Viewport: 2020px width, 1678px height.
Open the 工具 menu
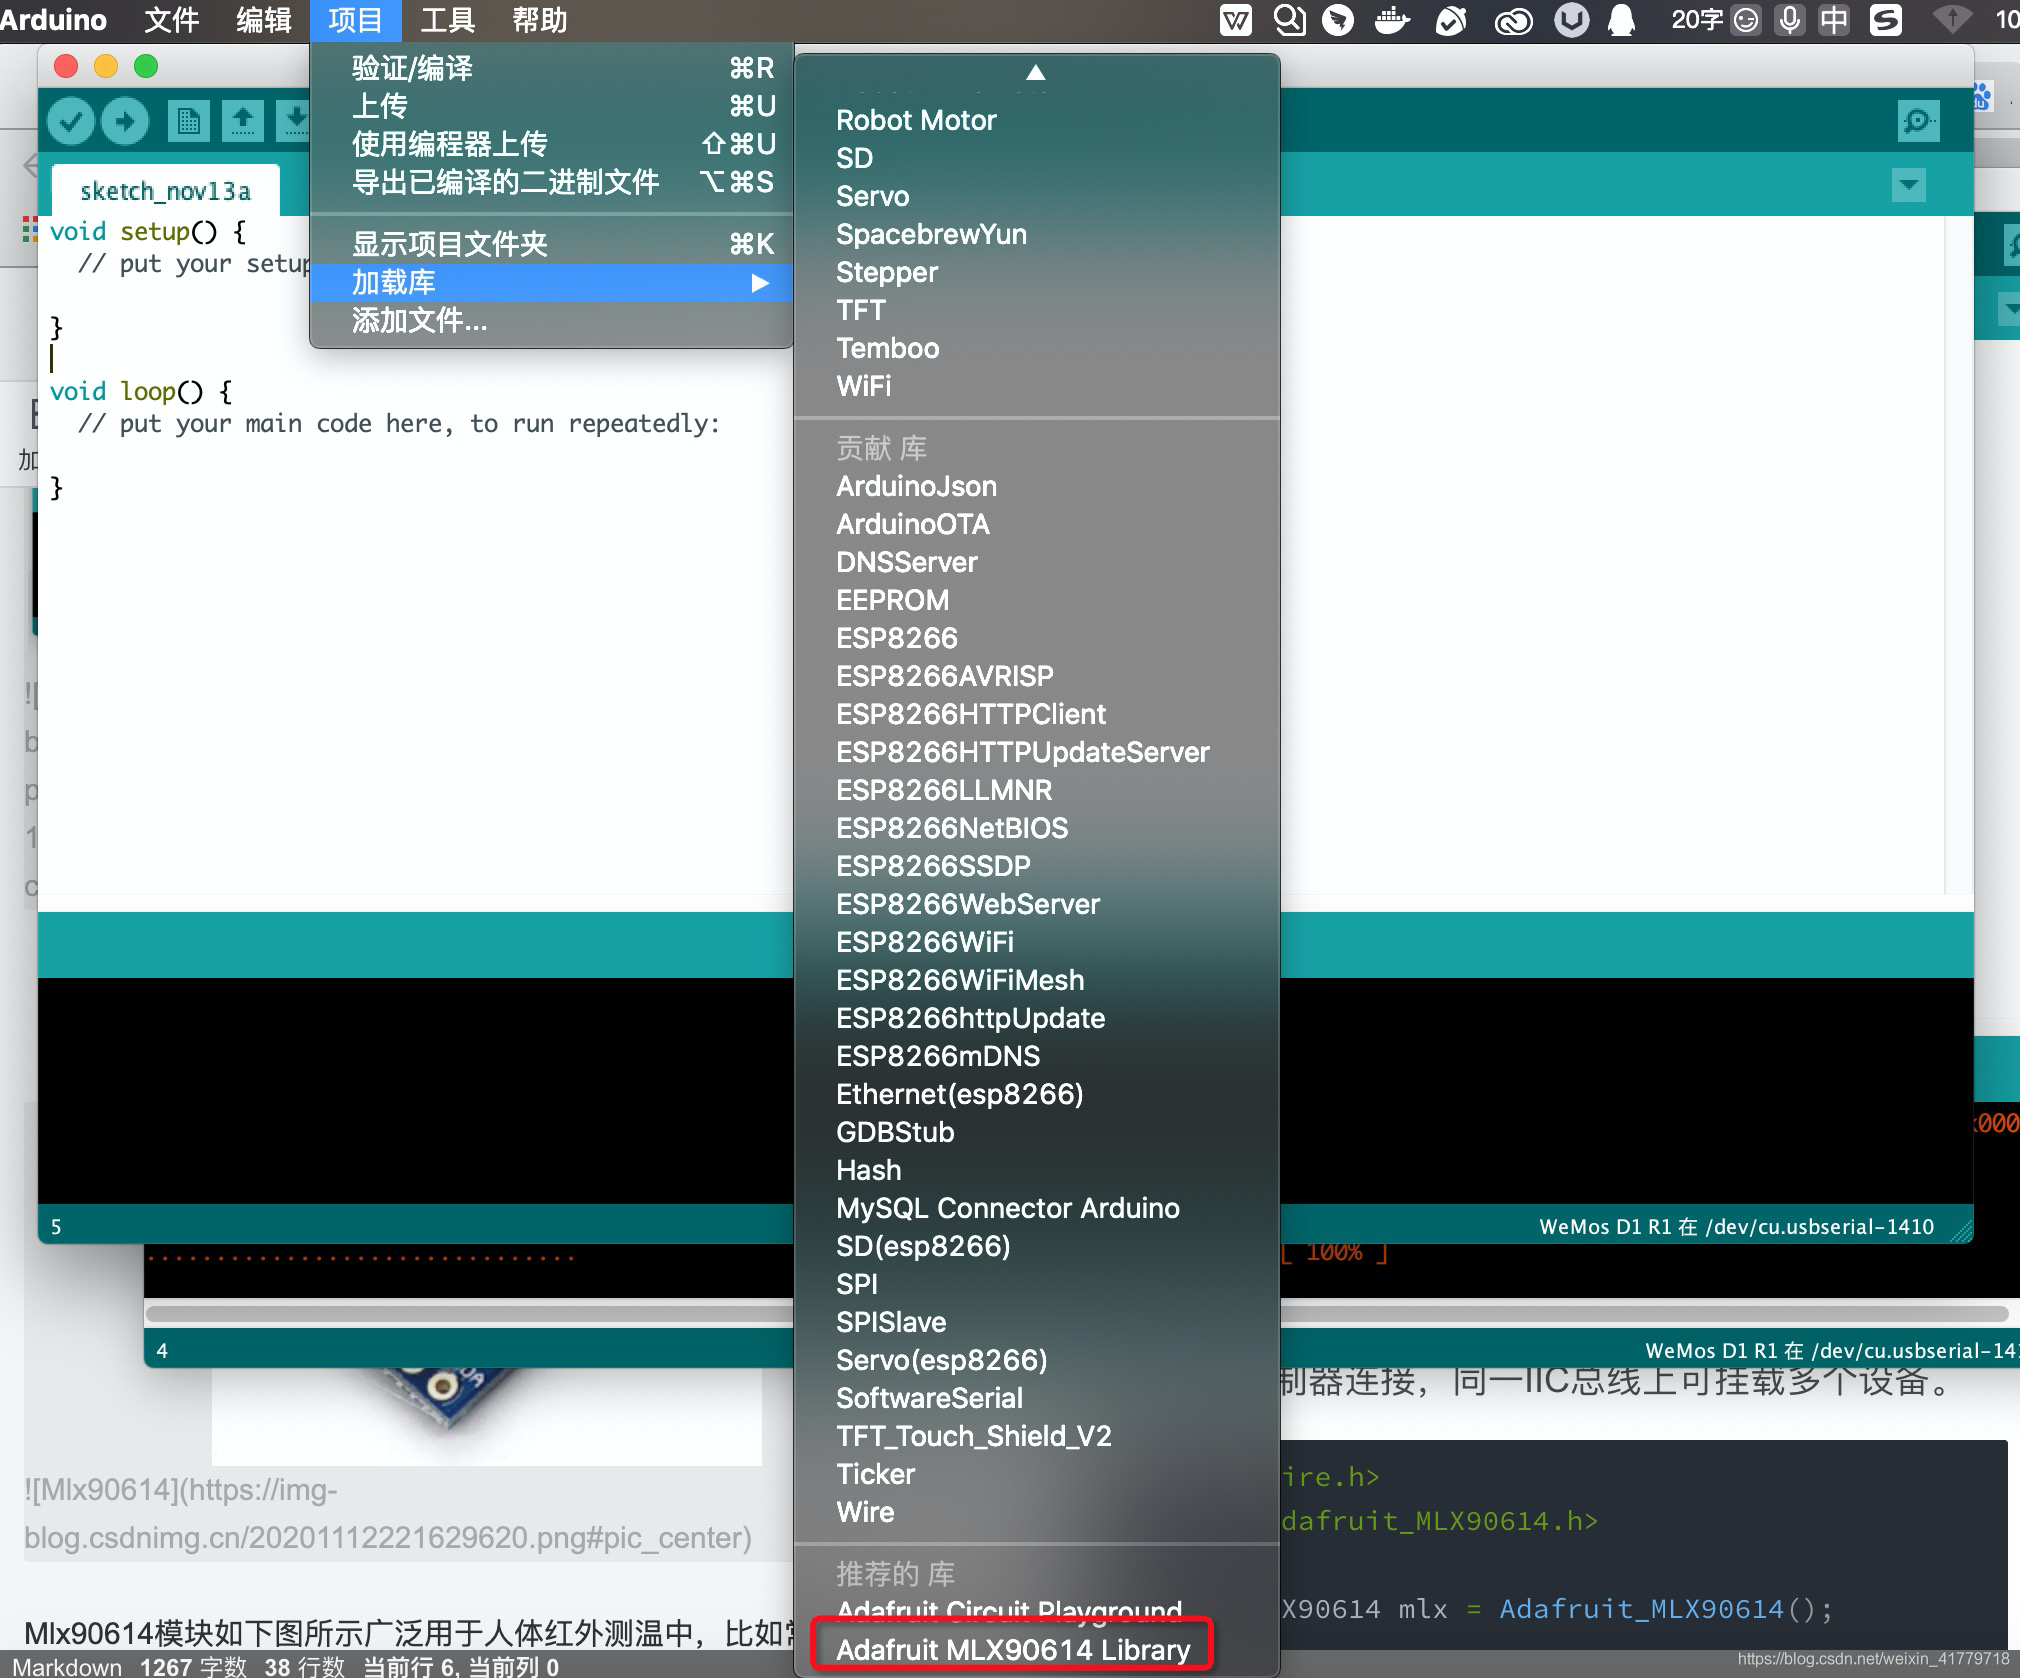tap(447, 19)
